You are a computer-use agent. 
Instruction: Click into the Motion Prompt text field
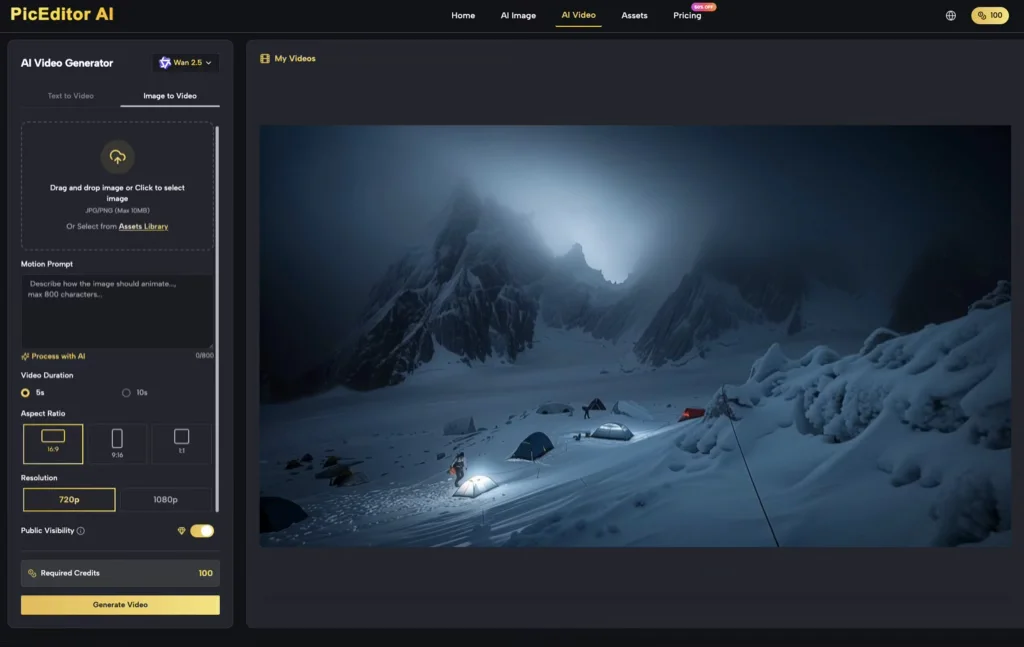pyautogui.click(x=117, y=310)
